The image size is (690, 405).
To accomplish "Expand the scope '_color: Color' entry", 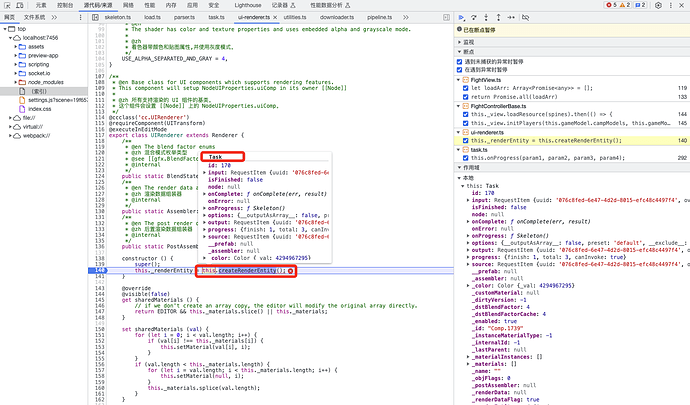I will (468, 286).
